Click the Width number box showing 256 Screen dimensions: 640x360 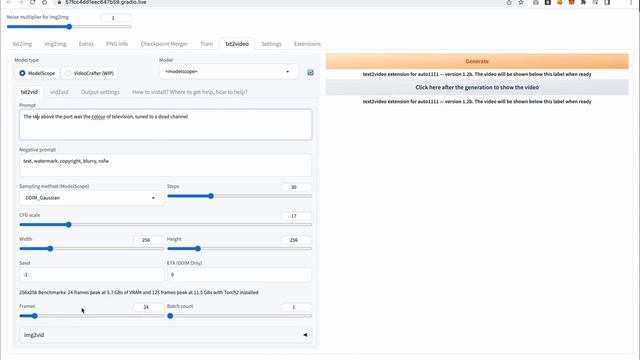tap(149, 240)
